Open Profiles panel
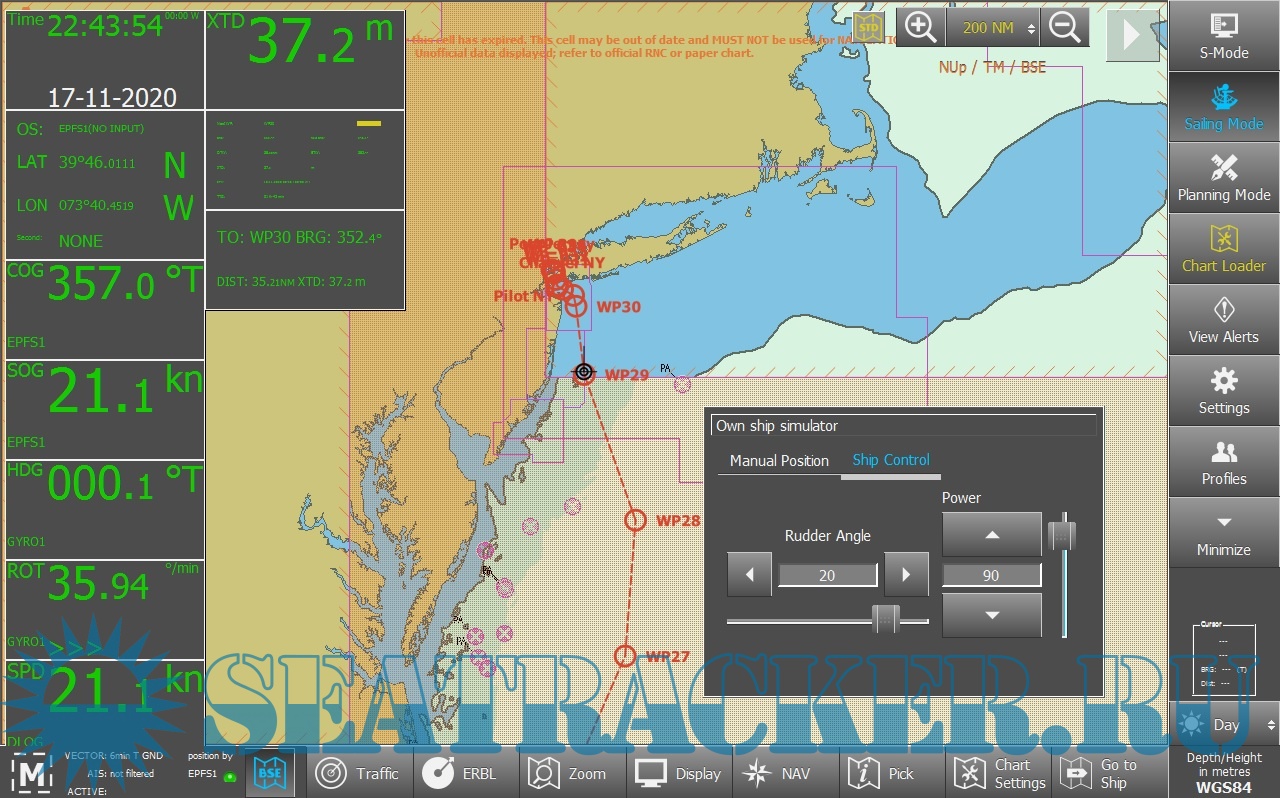Viewport: 1280px width, 798px height. coord(1224,462)
